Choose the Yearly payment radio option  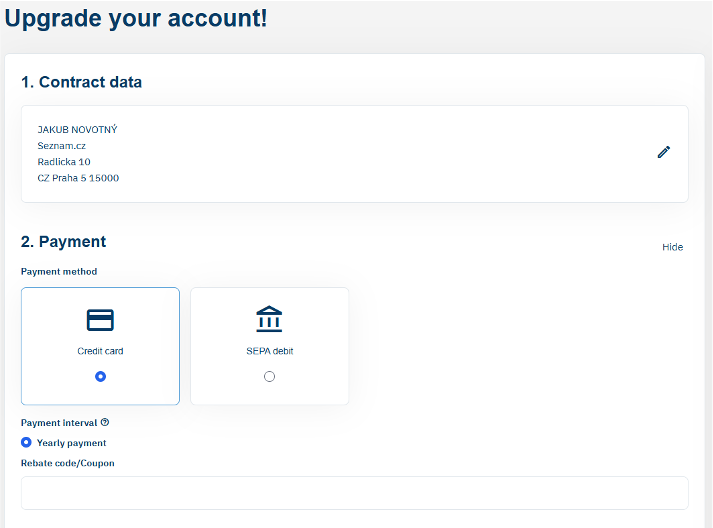pyautogui.click(x=26, y=442)
